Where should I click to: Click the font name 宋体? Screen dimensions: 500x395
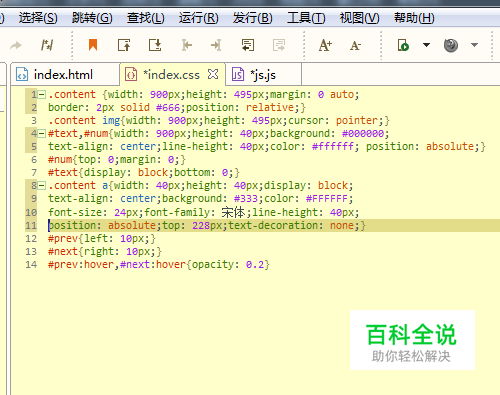point(233,212)
